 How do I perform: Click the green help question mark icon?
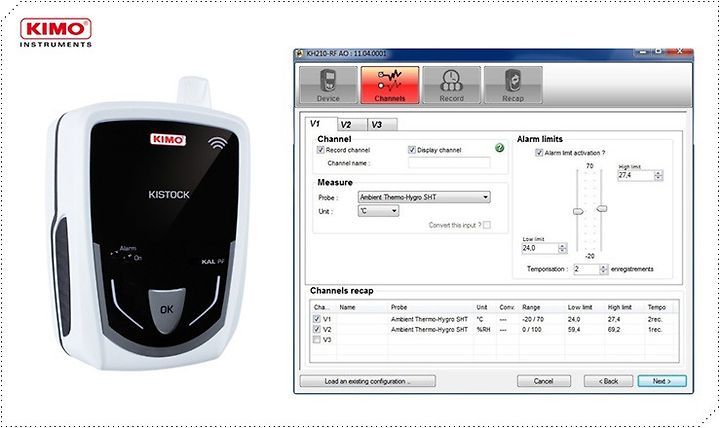point(500,148)
